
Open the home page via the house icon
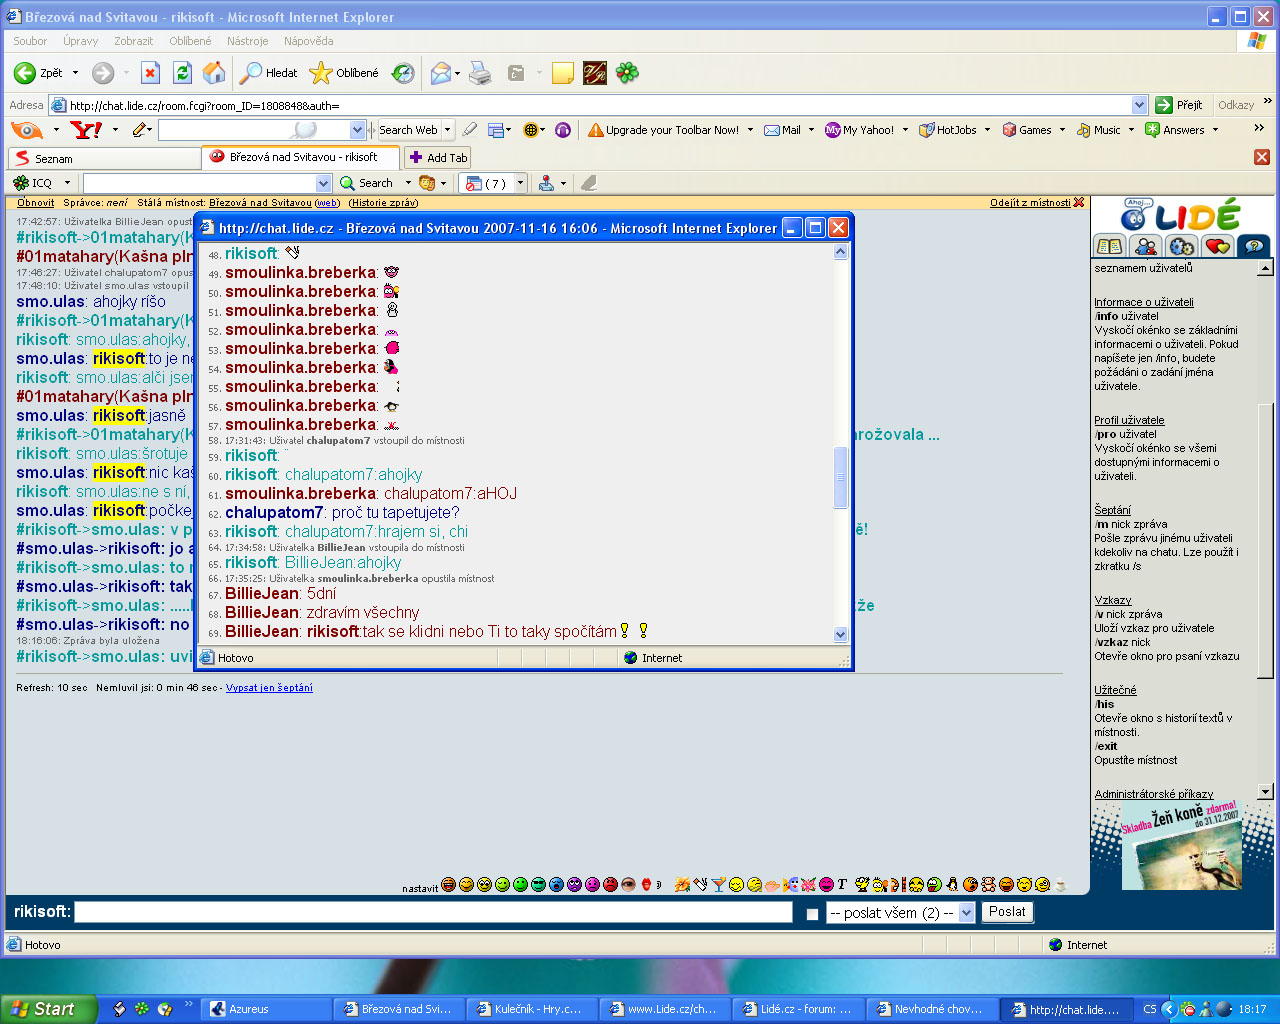214,73
